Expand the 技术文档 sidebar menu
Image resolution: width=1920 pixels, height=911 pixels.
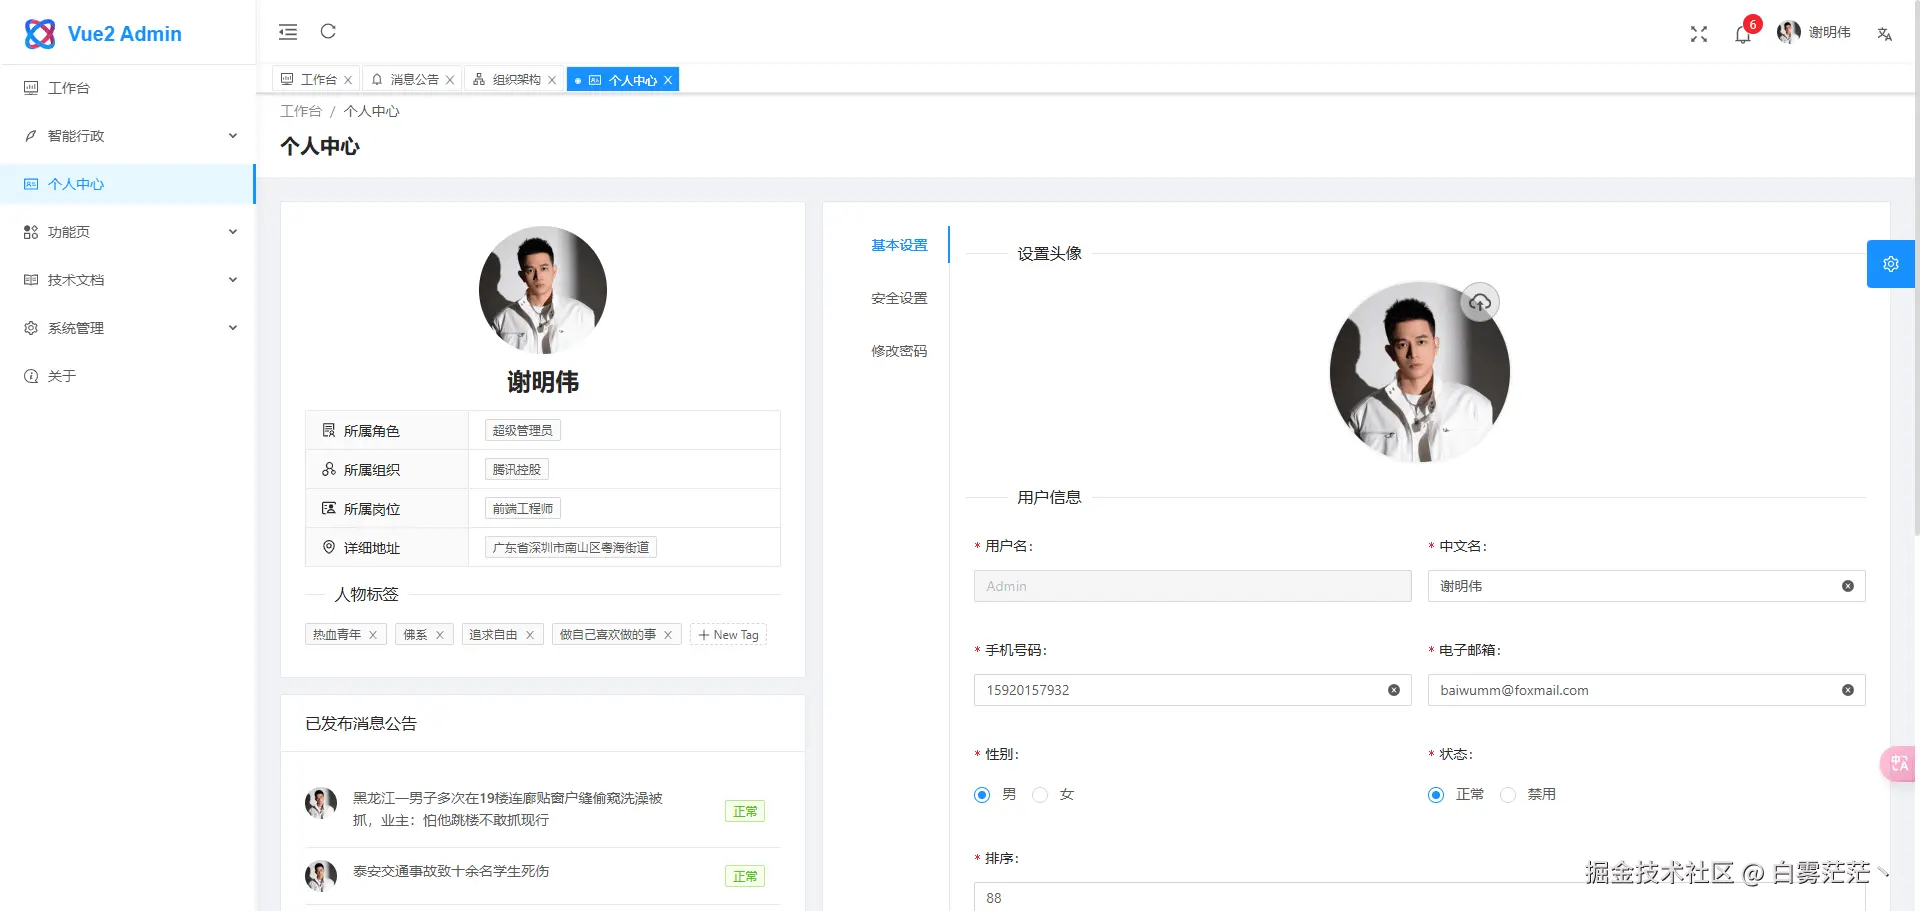point(128,280)
